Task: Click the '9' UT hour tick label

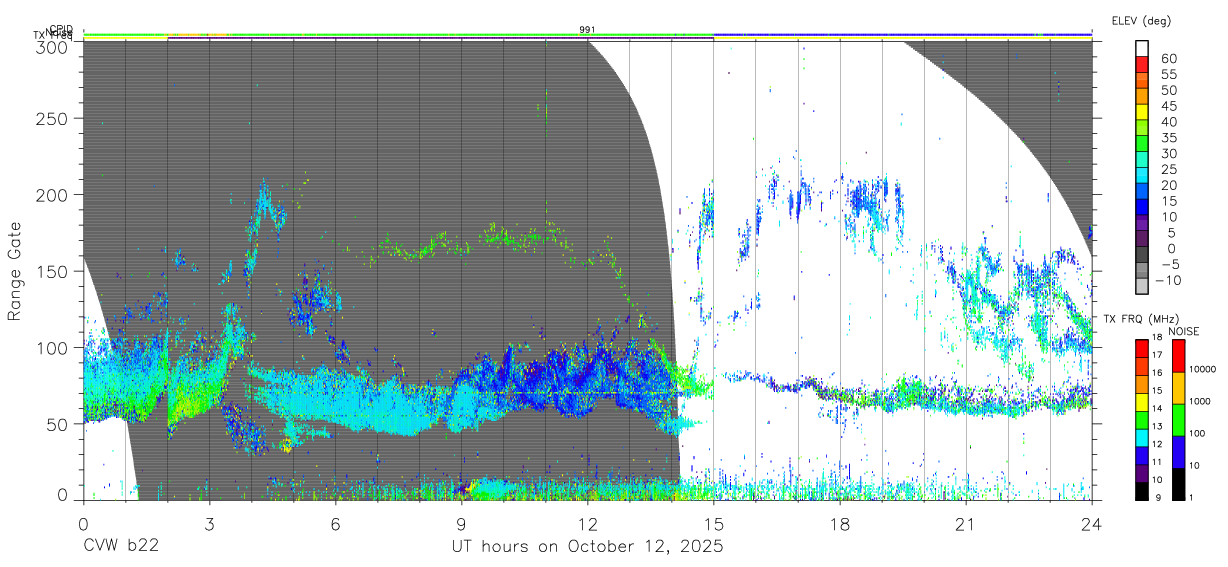Action: click(x=461, y=523)
